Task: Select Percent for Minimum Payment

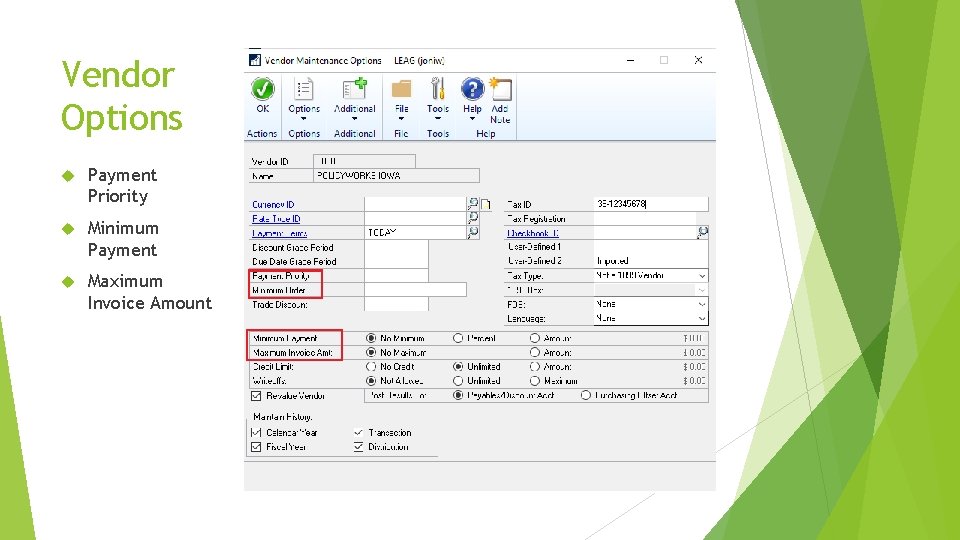Action: click(x=458, y=338)
